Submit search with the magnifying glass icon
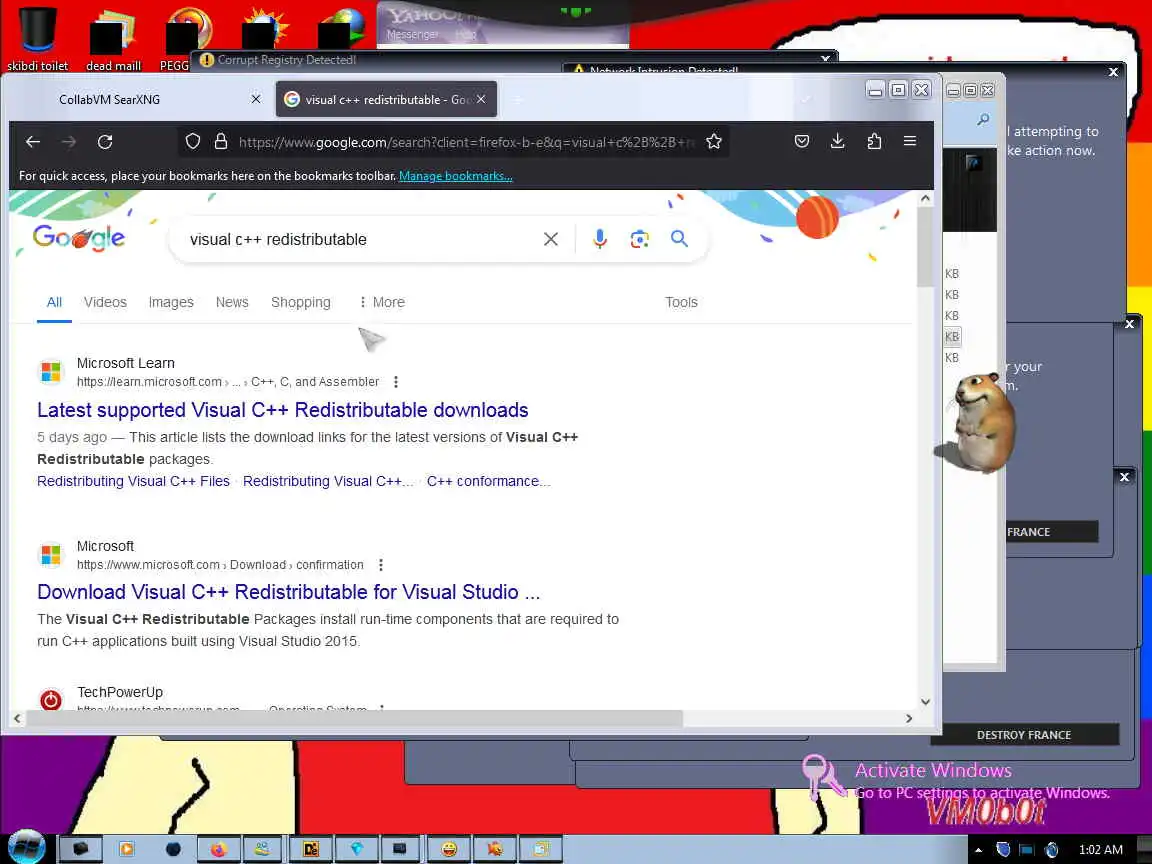The width and height of the screenshot is (1152, 864). (x=679, y=239)
